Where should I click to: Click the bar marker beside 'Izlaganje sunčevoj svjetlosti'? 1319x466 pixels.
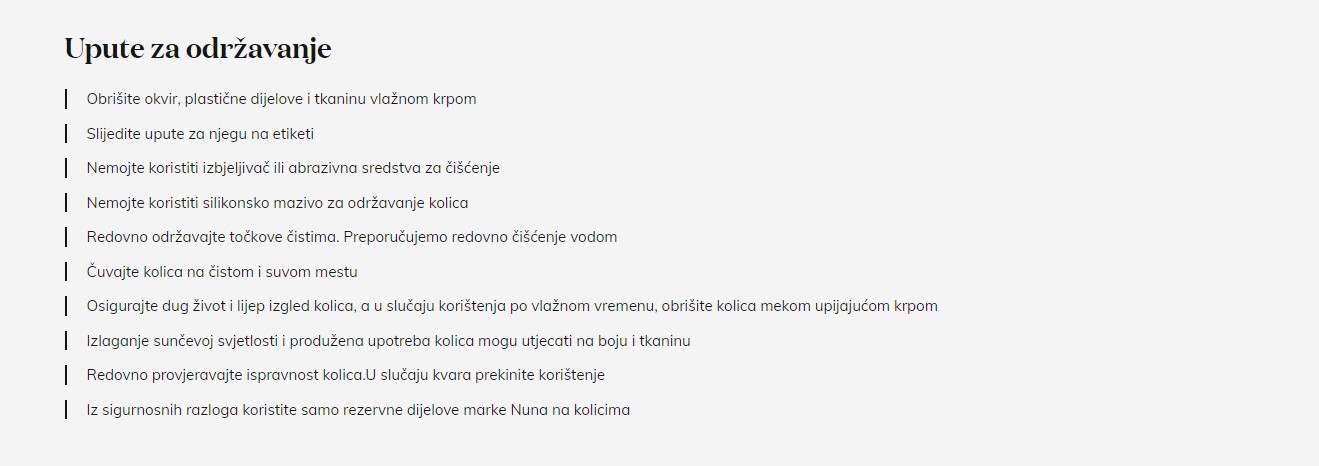pyautogui.click(x=66, y=341)
